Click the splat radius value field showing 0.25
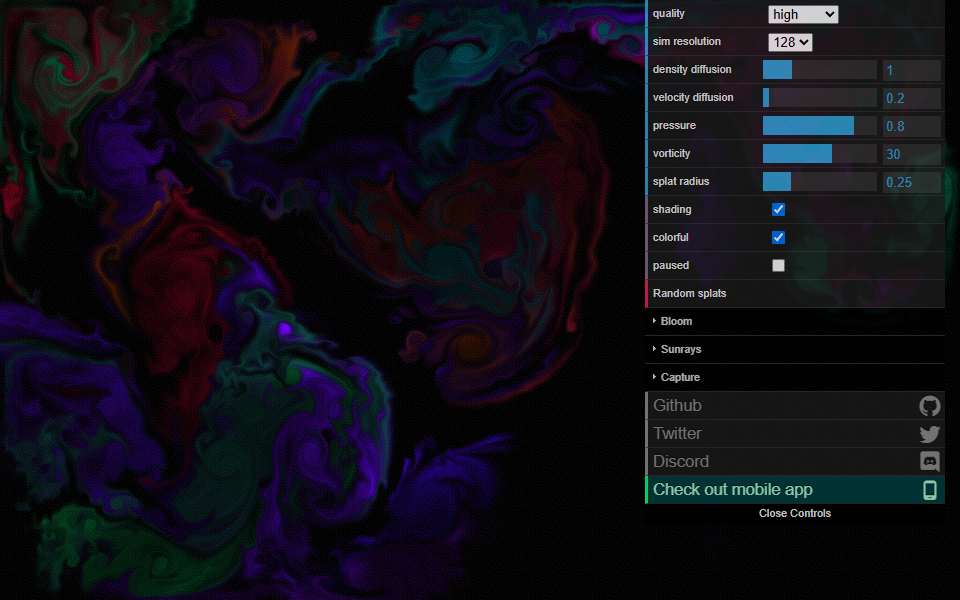The height and width of the screenshot is (600, 960). click(x=912, y=182)
